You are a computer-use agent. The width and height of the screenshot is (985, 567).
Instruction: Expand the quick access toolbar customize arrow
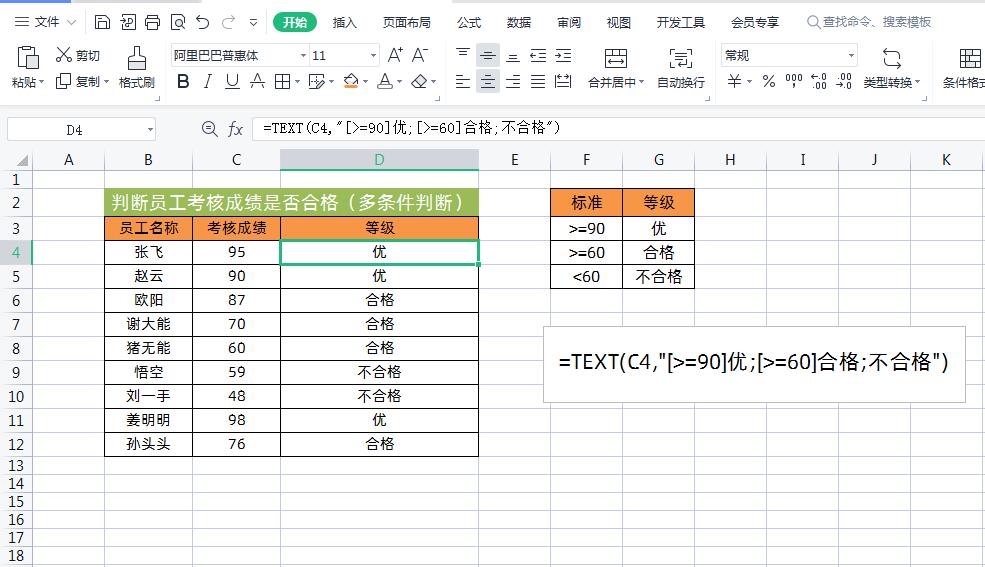click(x=253, y=23)
